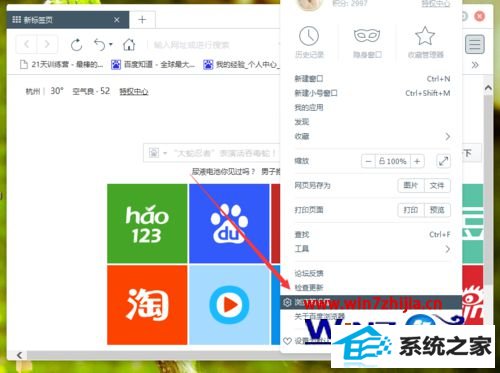Click 特权中心 link in menu header
The width and height of the screenshot is (500, 373).
point(436,3)
